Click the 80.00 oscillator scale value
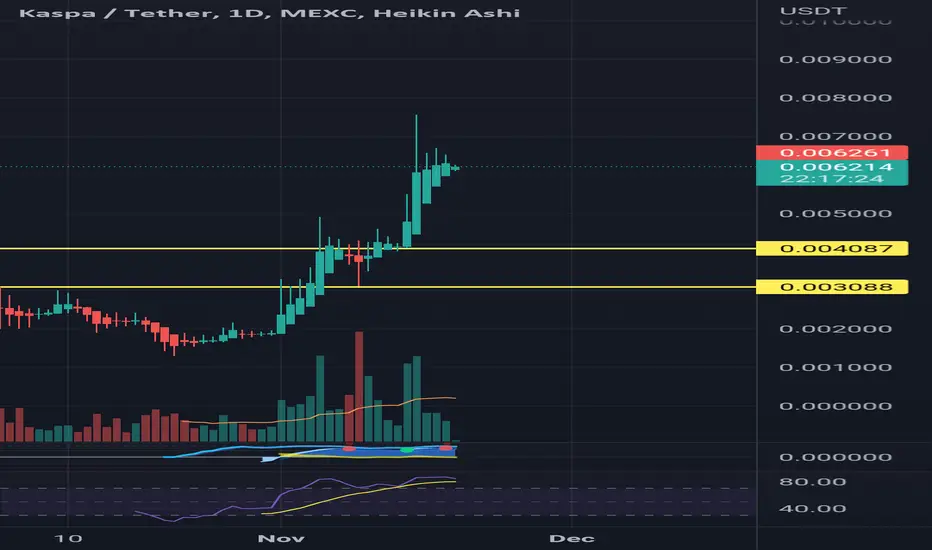 click(x=813, y=482)
